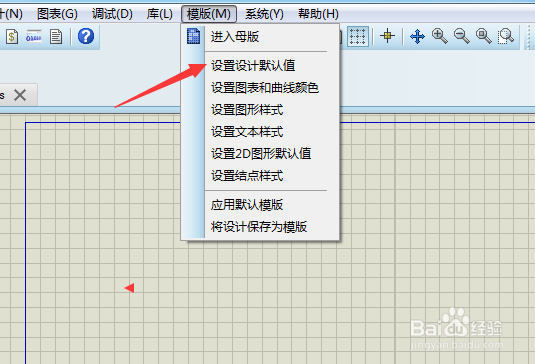
Task: Click the false origin crosshair icon
Action: click(x=387, y=35)
